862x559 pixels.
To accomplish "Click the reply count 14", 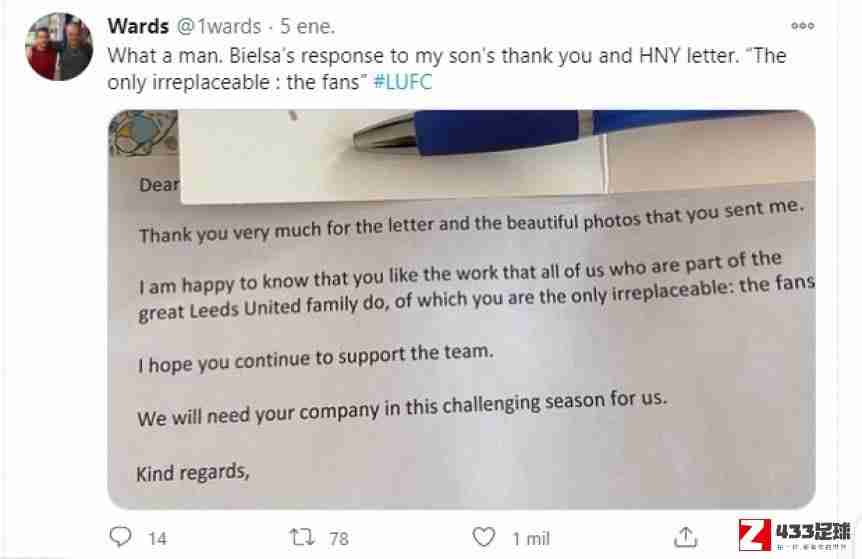I will pos(157,539).
